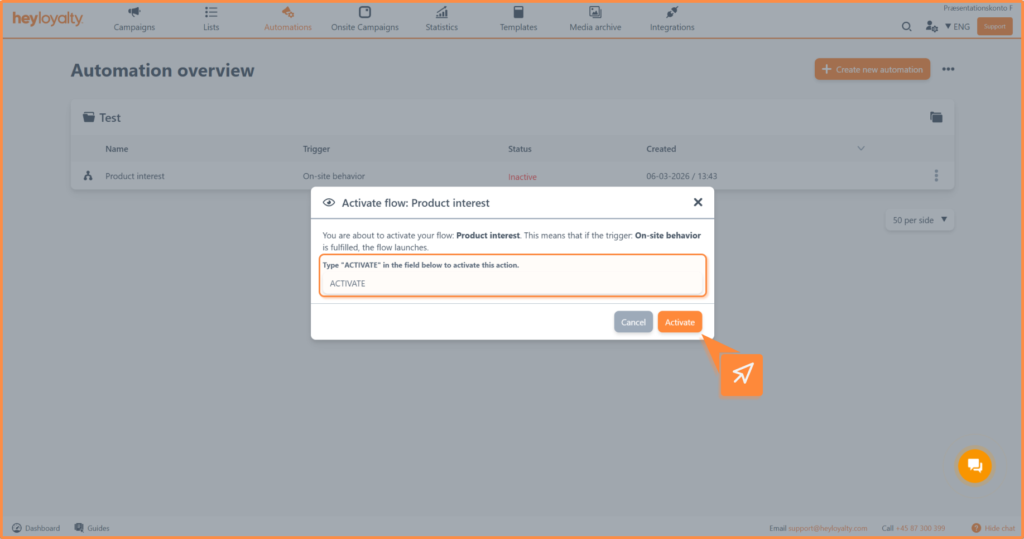Click the folder icon on Test row right side
Viewport: 1024px width, 539px height.
click(x=936, y=118)
